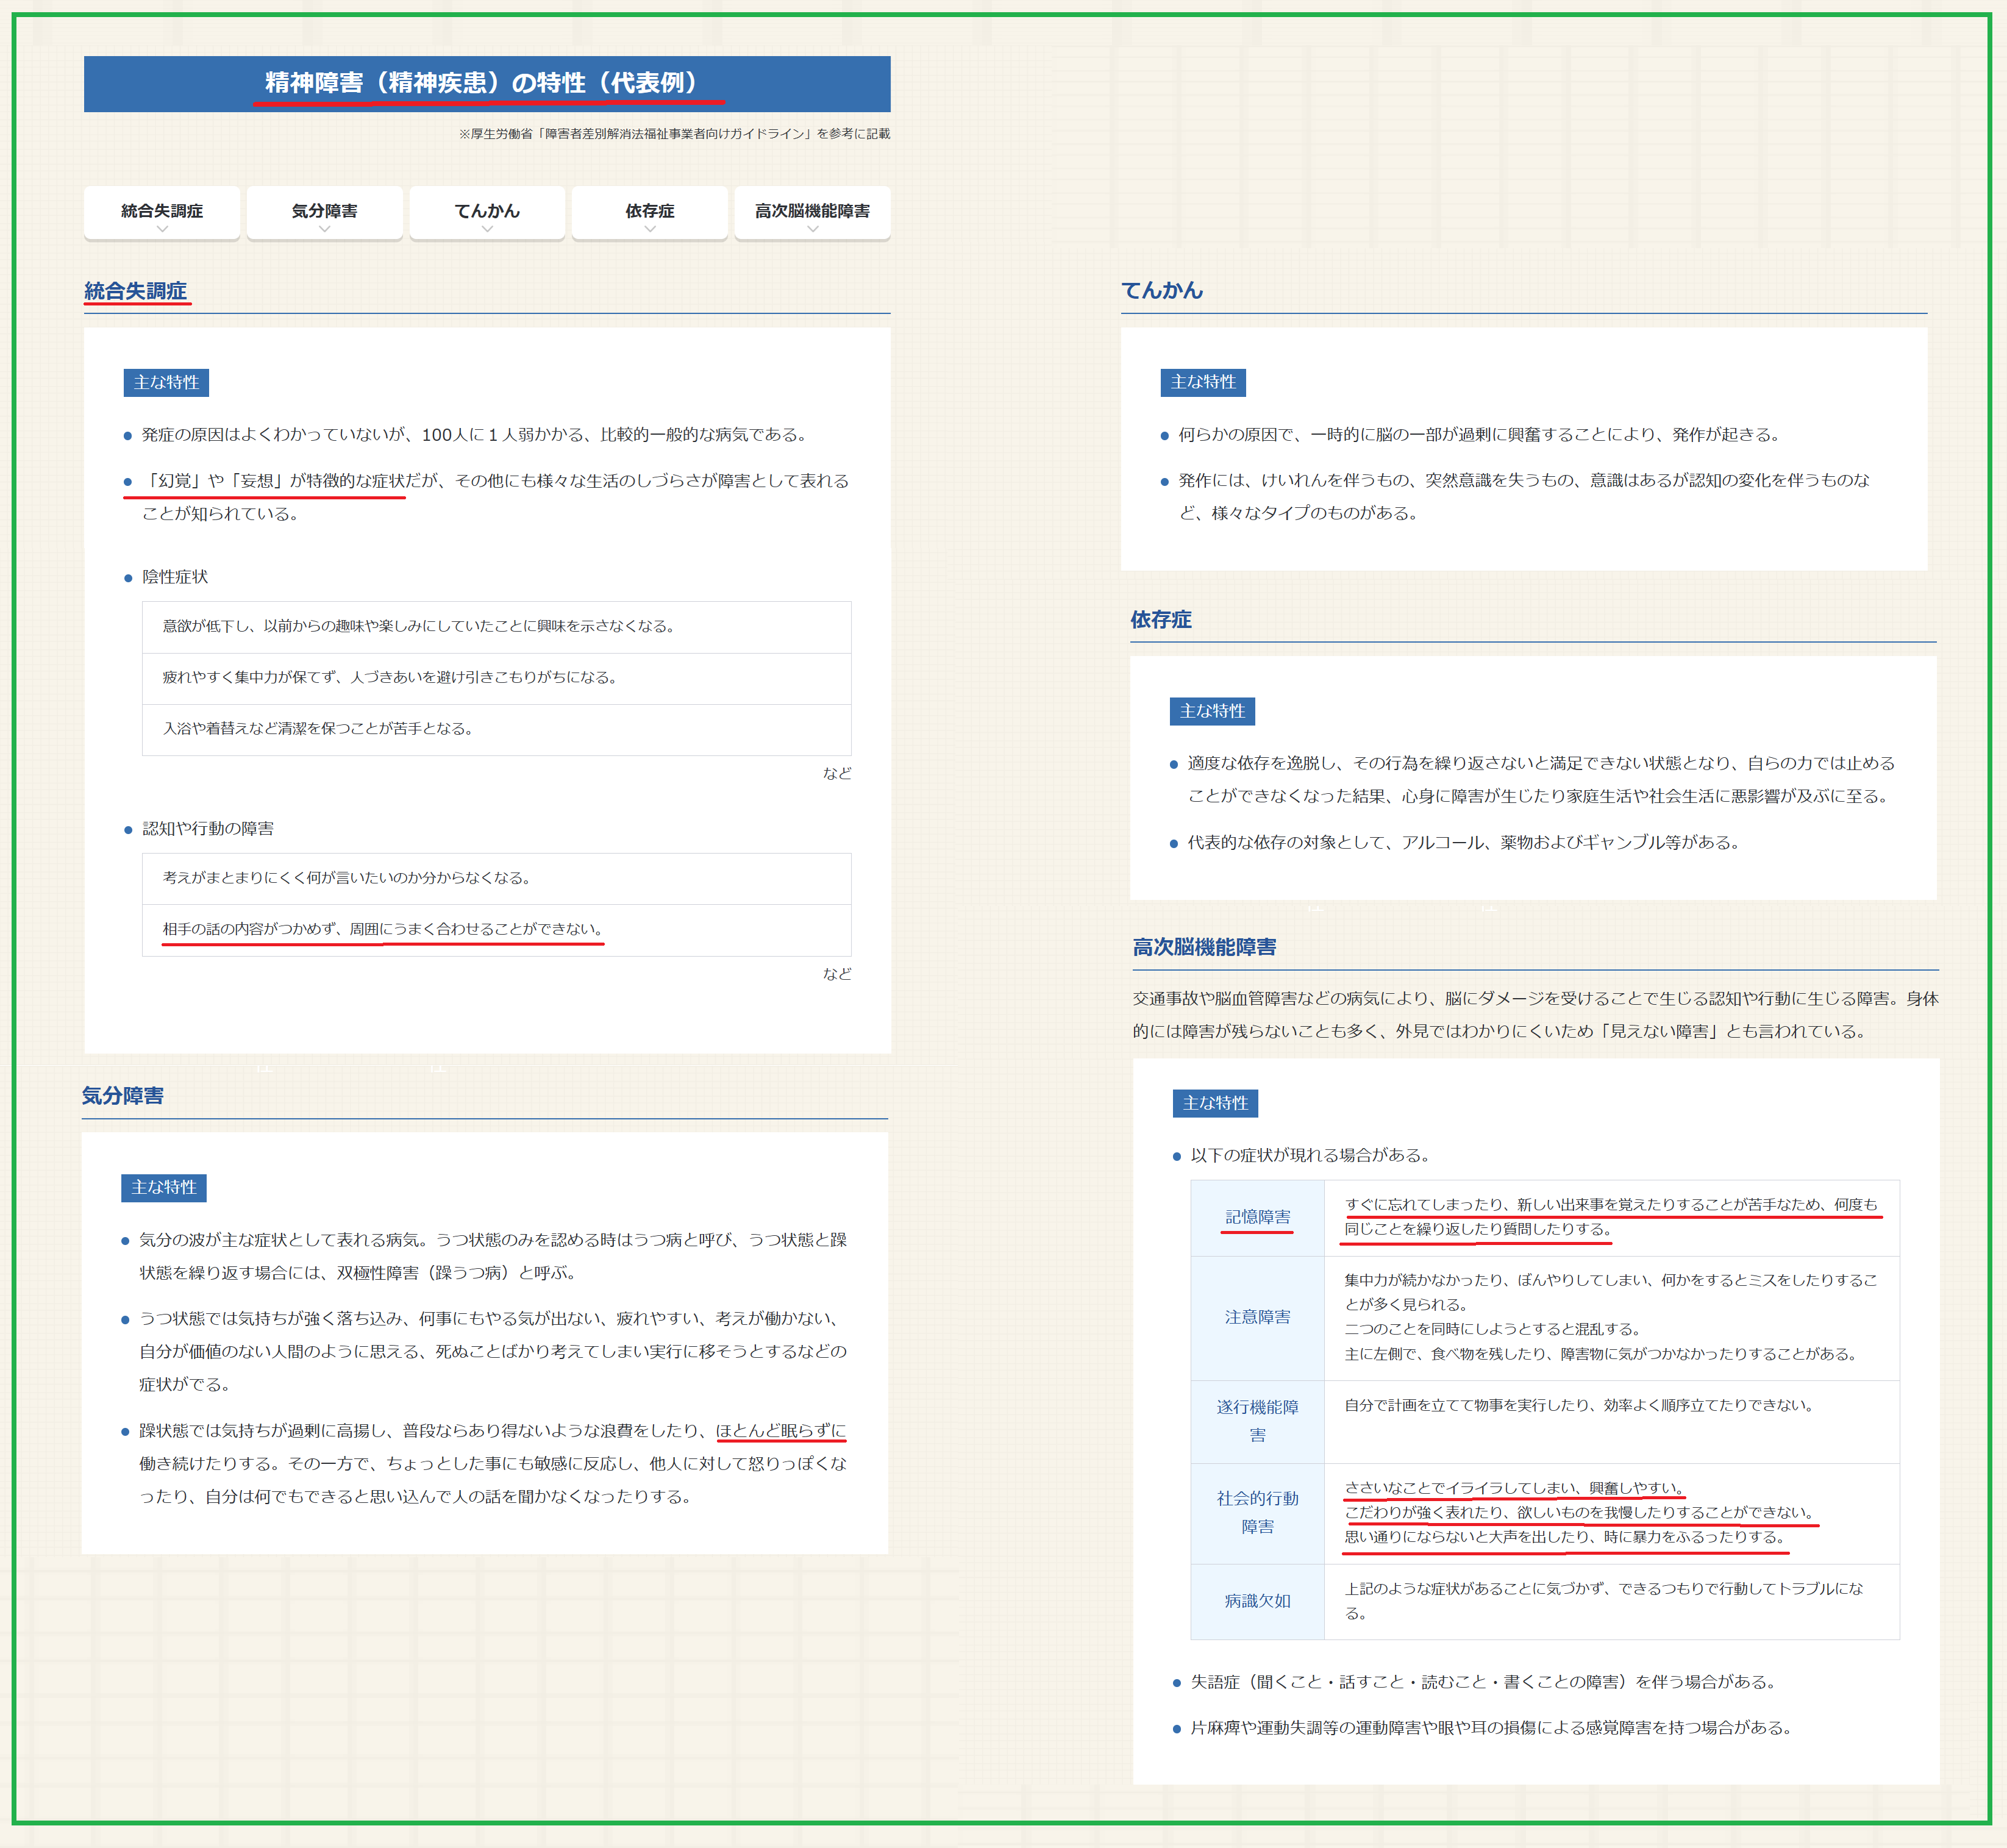Click the 主な特性 badge under 統合失調症

(x=166, y=383)
